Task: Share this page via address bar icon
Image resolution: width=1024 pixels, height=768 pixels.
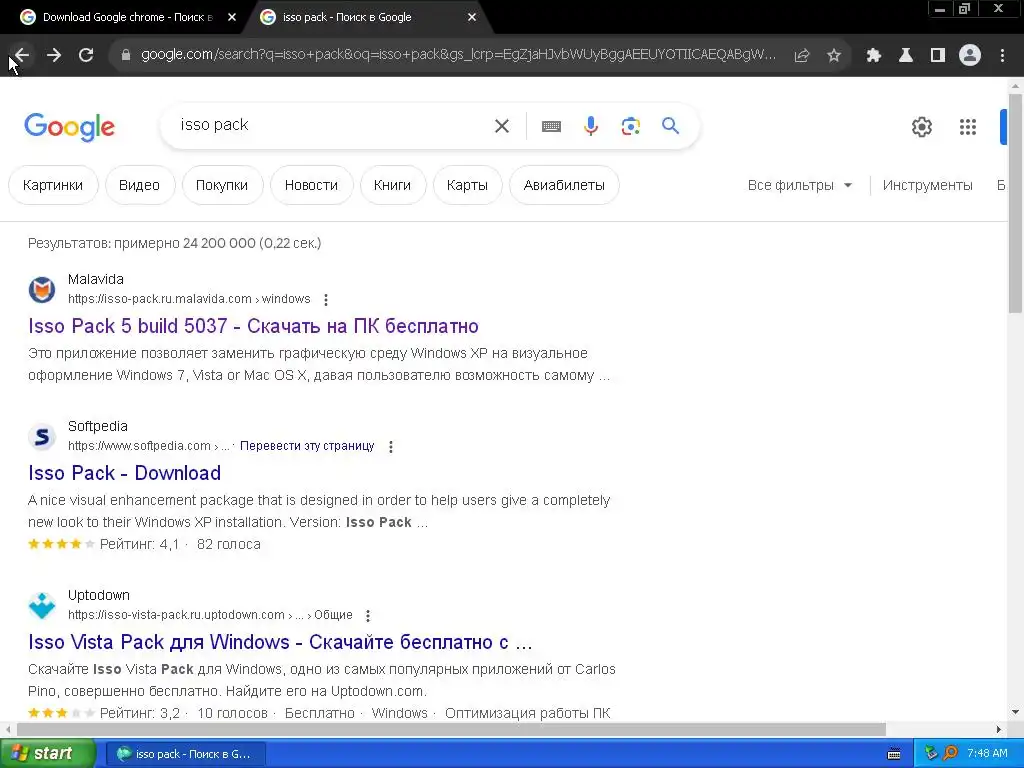Action: [x=802, y=56]
